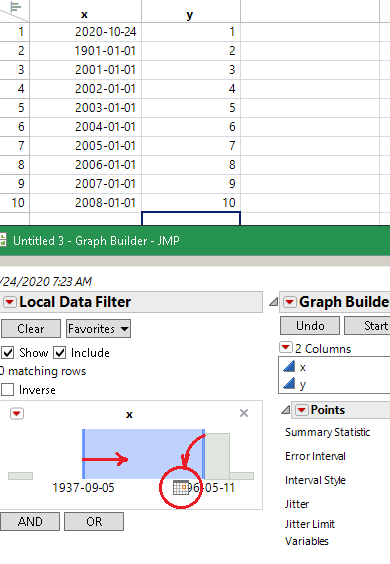Click cell 1901-01-01 in column x

tap(85, 51)
